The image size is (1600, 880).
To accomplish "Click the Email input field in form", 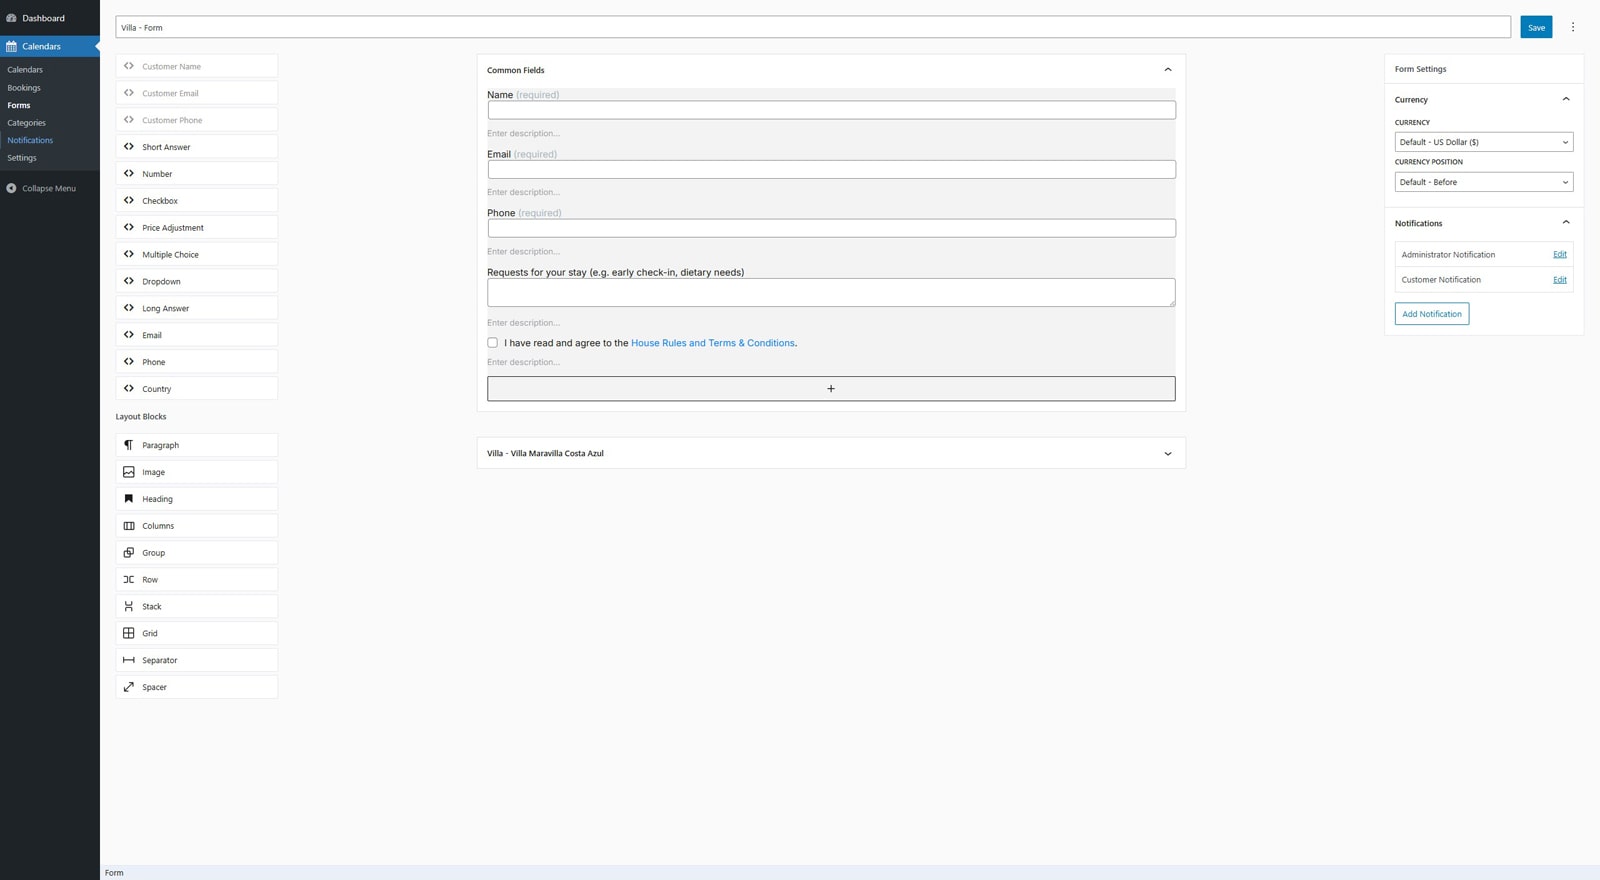I will click(831, 169).
